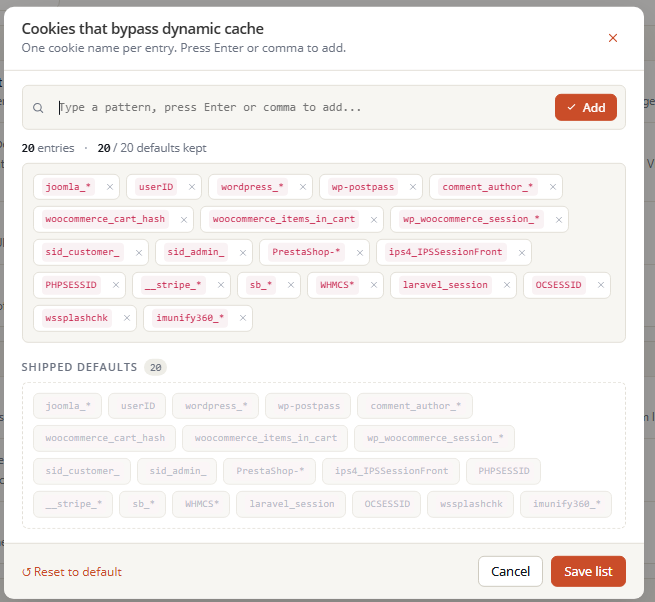This screenshot has height=602, width=655.
Task: Click shipped default chip woocommerce_items_in_cart
Action: pos(265,438)
